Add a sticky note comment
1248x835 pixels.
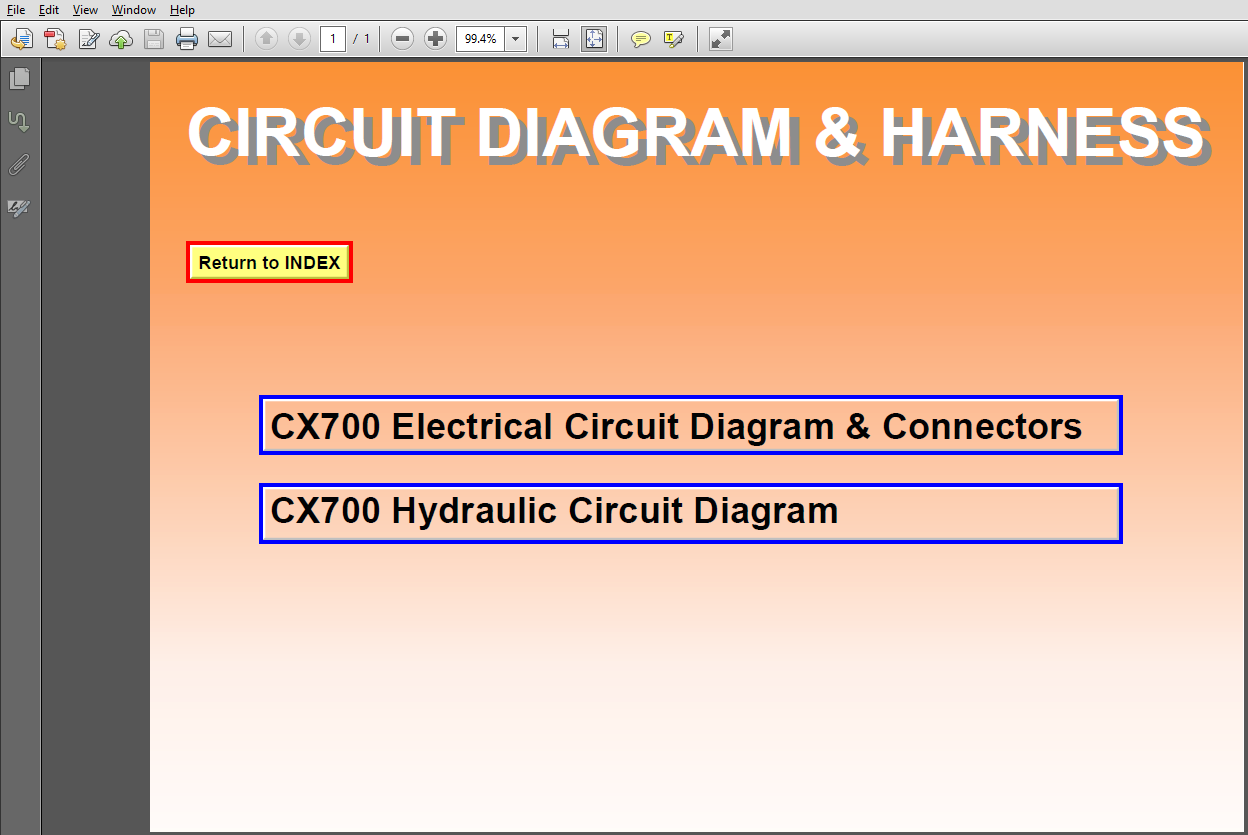(x=641, y=39)
